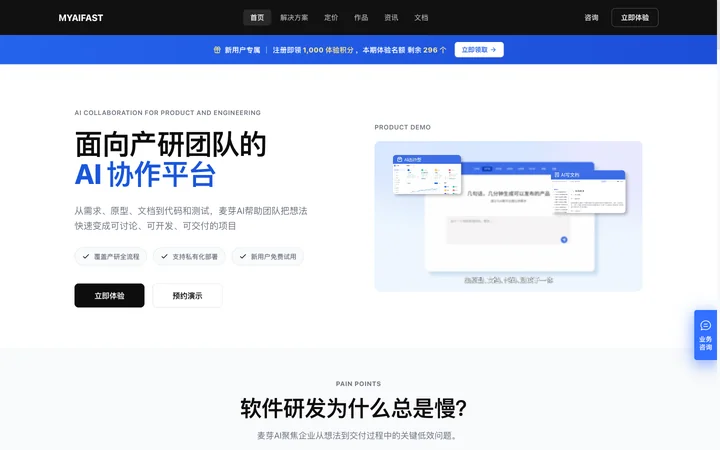The width and height of the screenshot is (720, 450).
Task: Click the header 立即体验 outlined button
Action: click(x=635, y=18)
